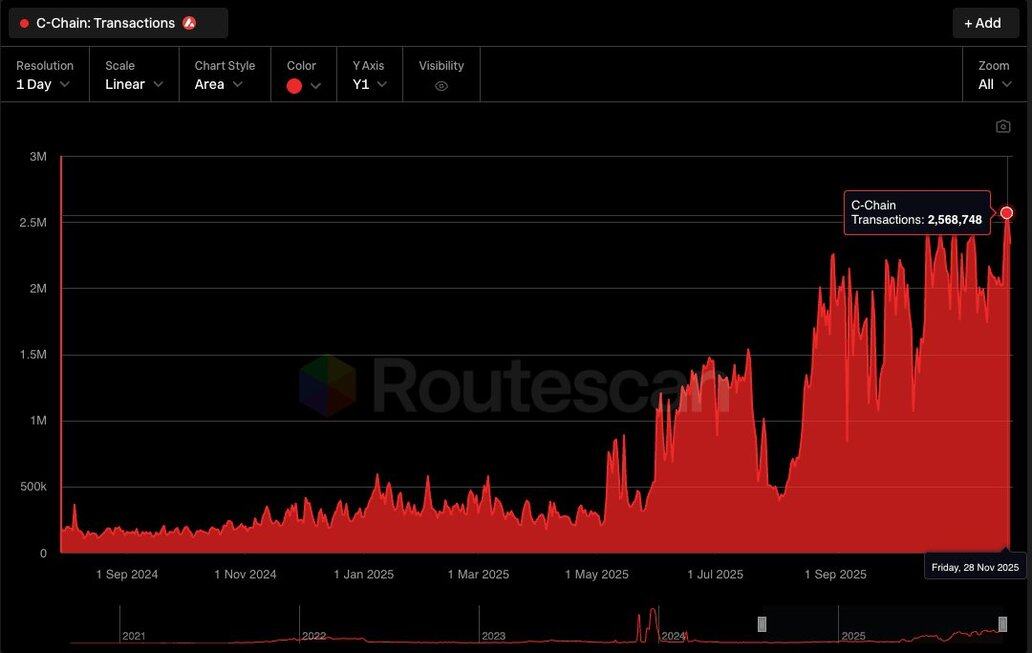
Task: Click the Avalanche logo in the series chip
Action: [189, 23]
